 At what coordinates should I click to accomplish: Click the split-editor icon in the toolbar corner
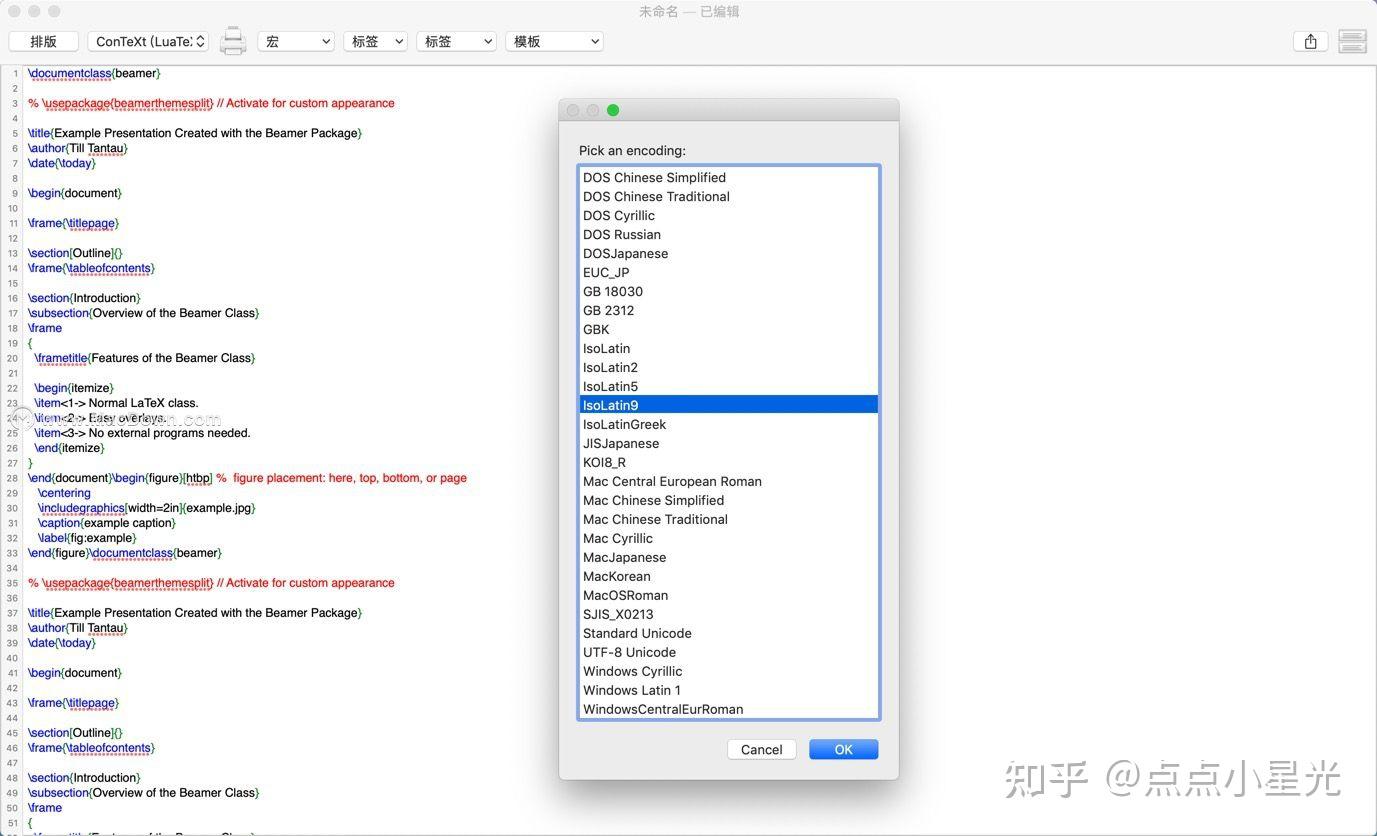pyautogui.click(x=1352, y=41)
